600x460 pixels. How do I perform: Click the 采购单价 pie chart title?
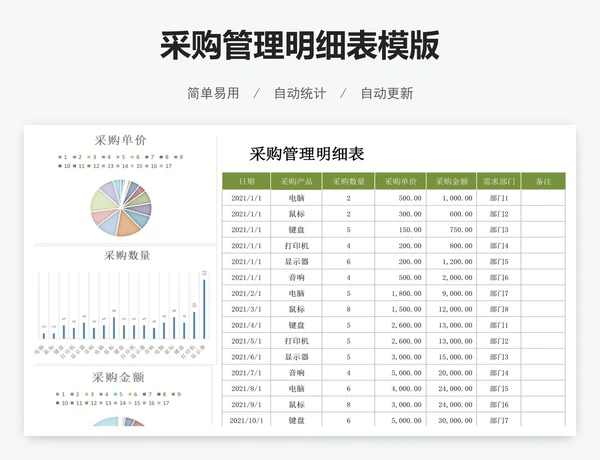(x=120, y=140)
